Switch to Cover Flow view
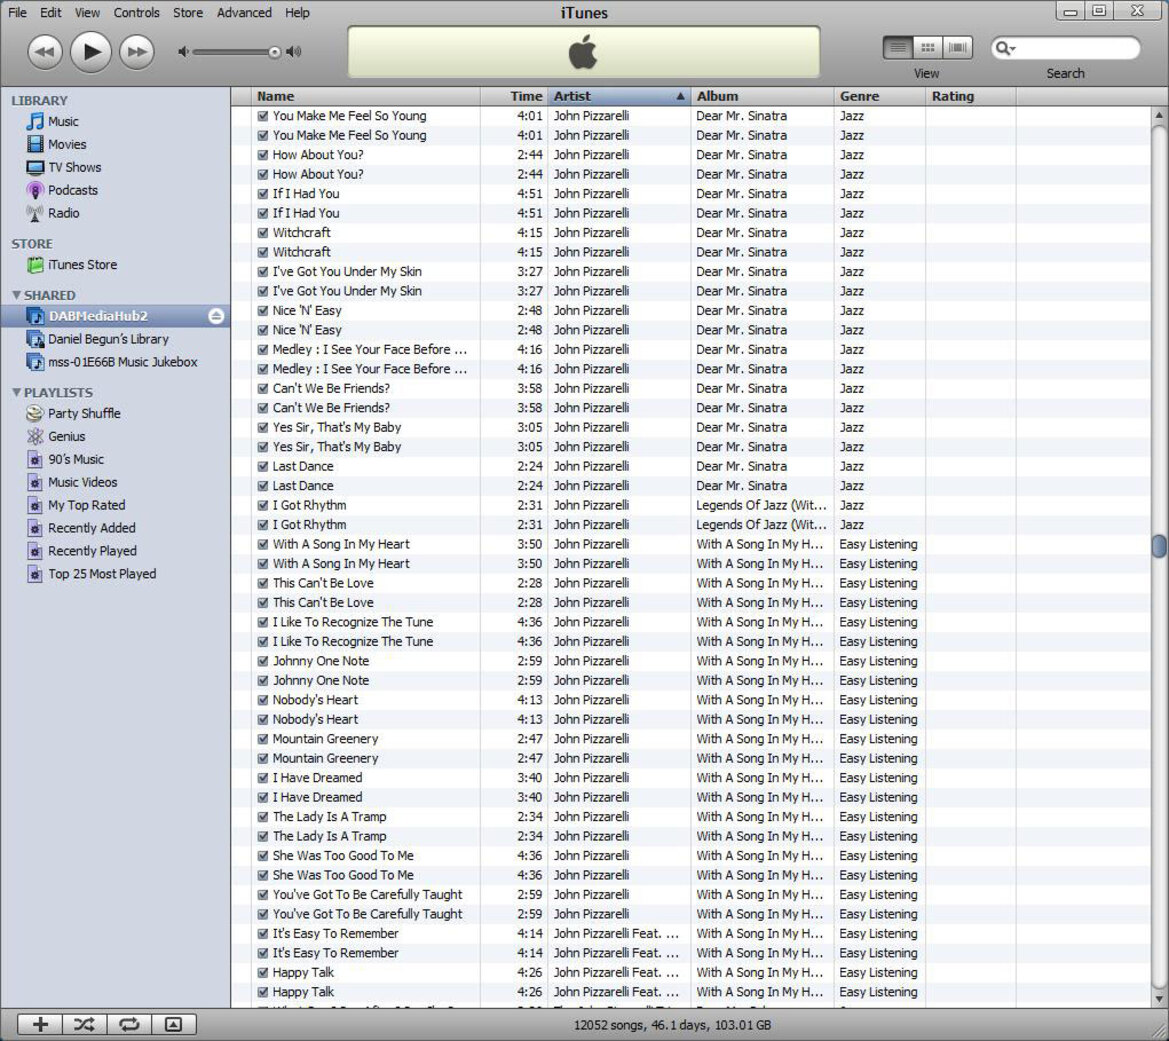 [958, 48]
